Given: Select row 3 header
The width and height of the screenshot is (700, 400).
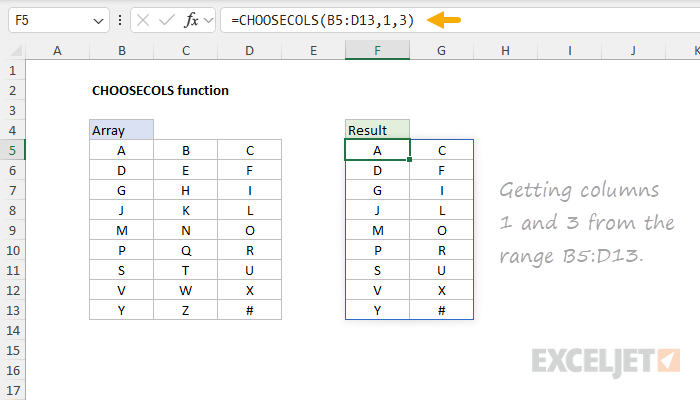Looking at the screenshot, I should (x=12, y=110).
